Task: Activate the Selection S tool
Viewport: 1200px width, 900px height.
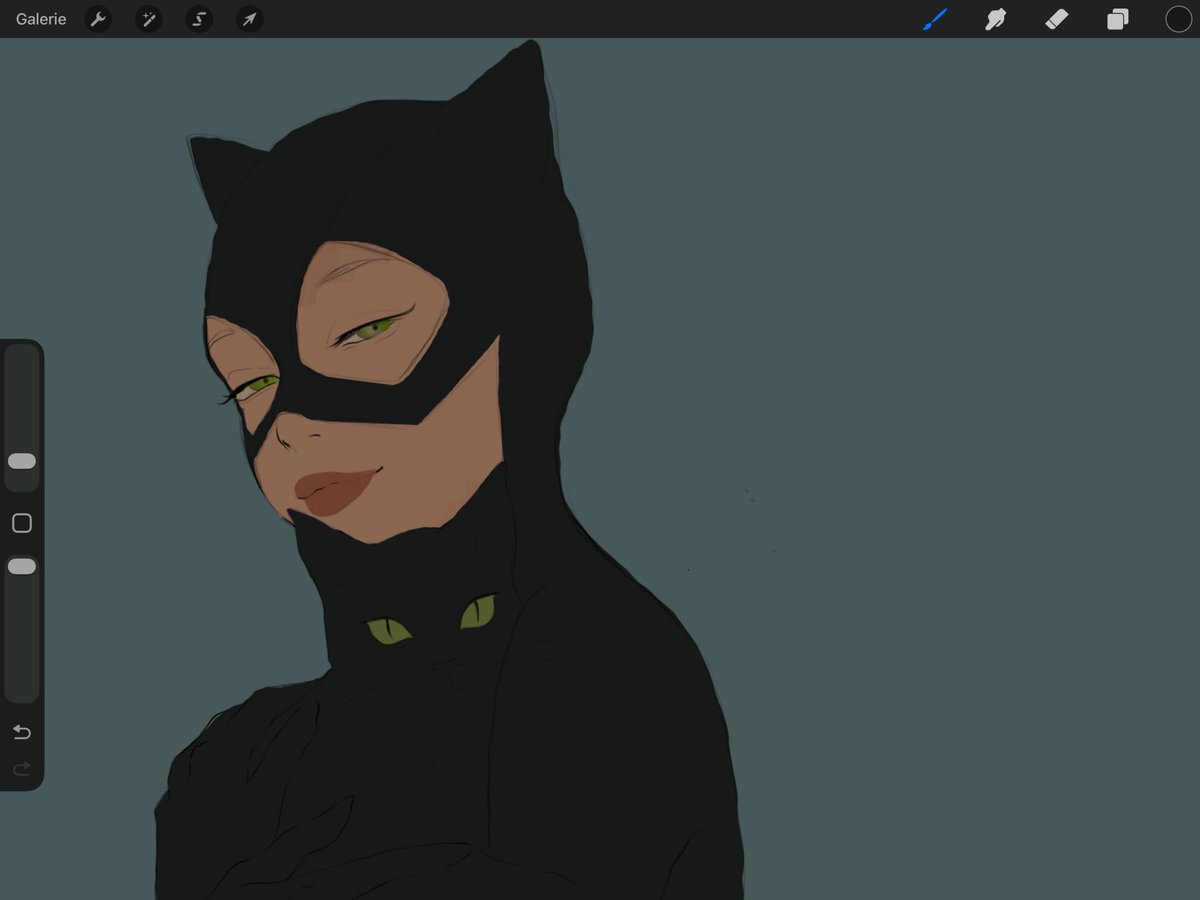Action: (x=199, y=19)
